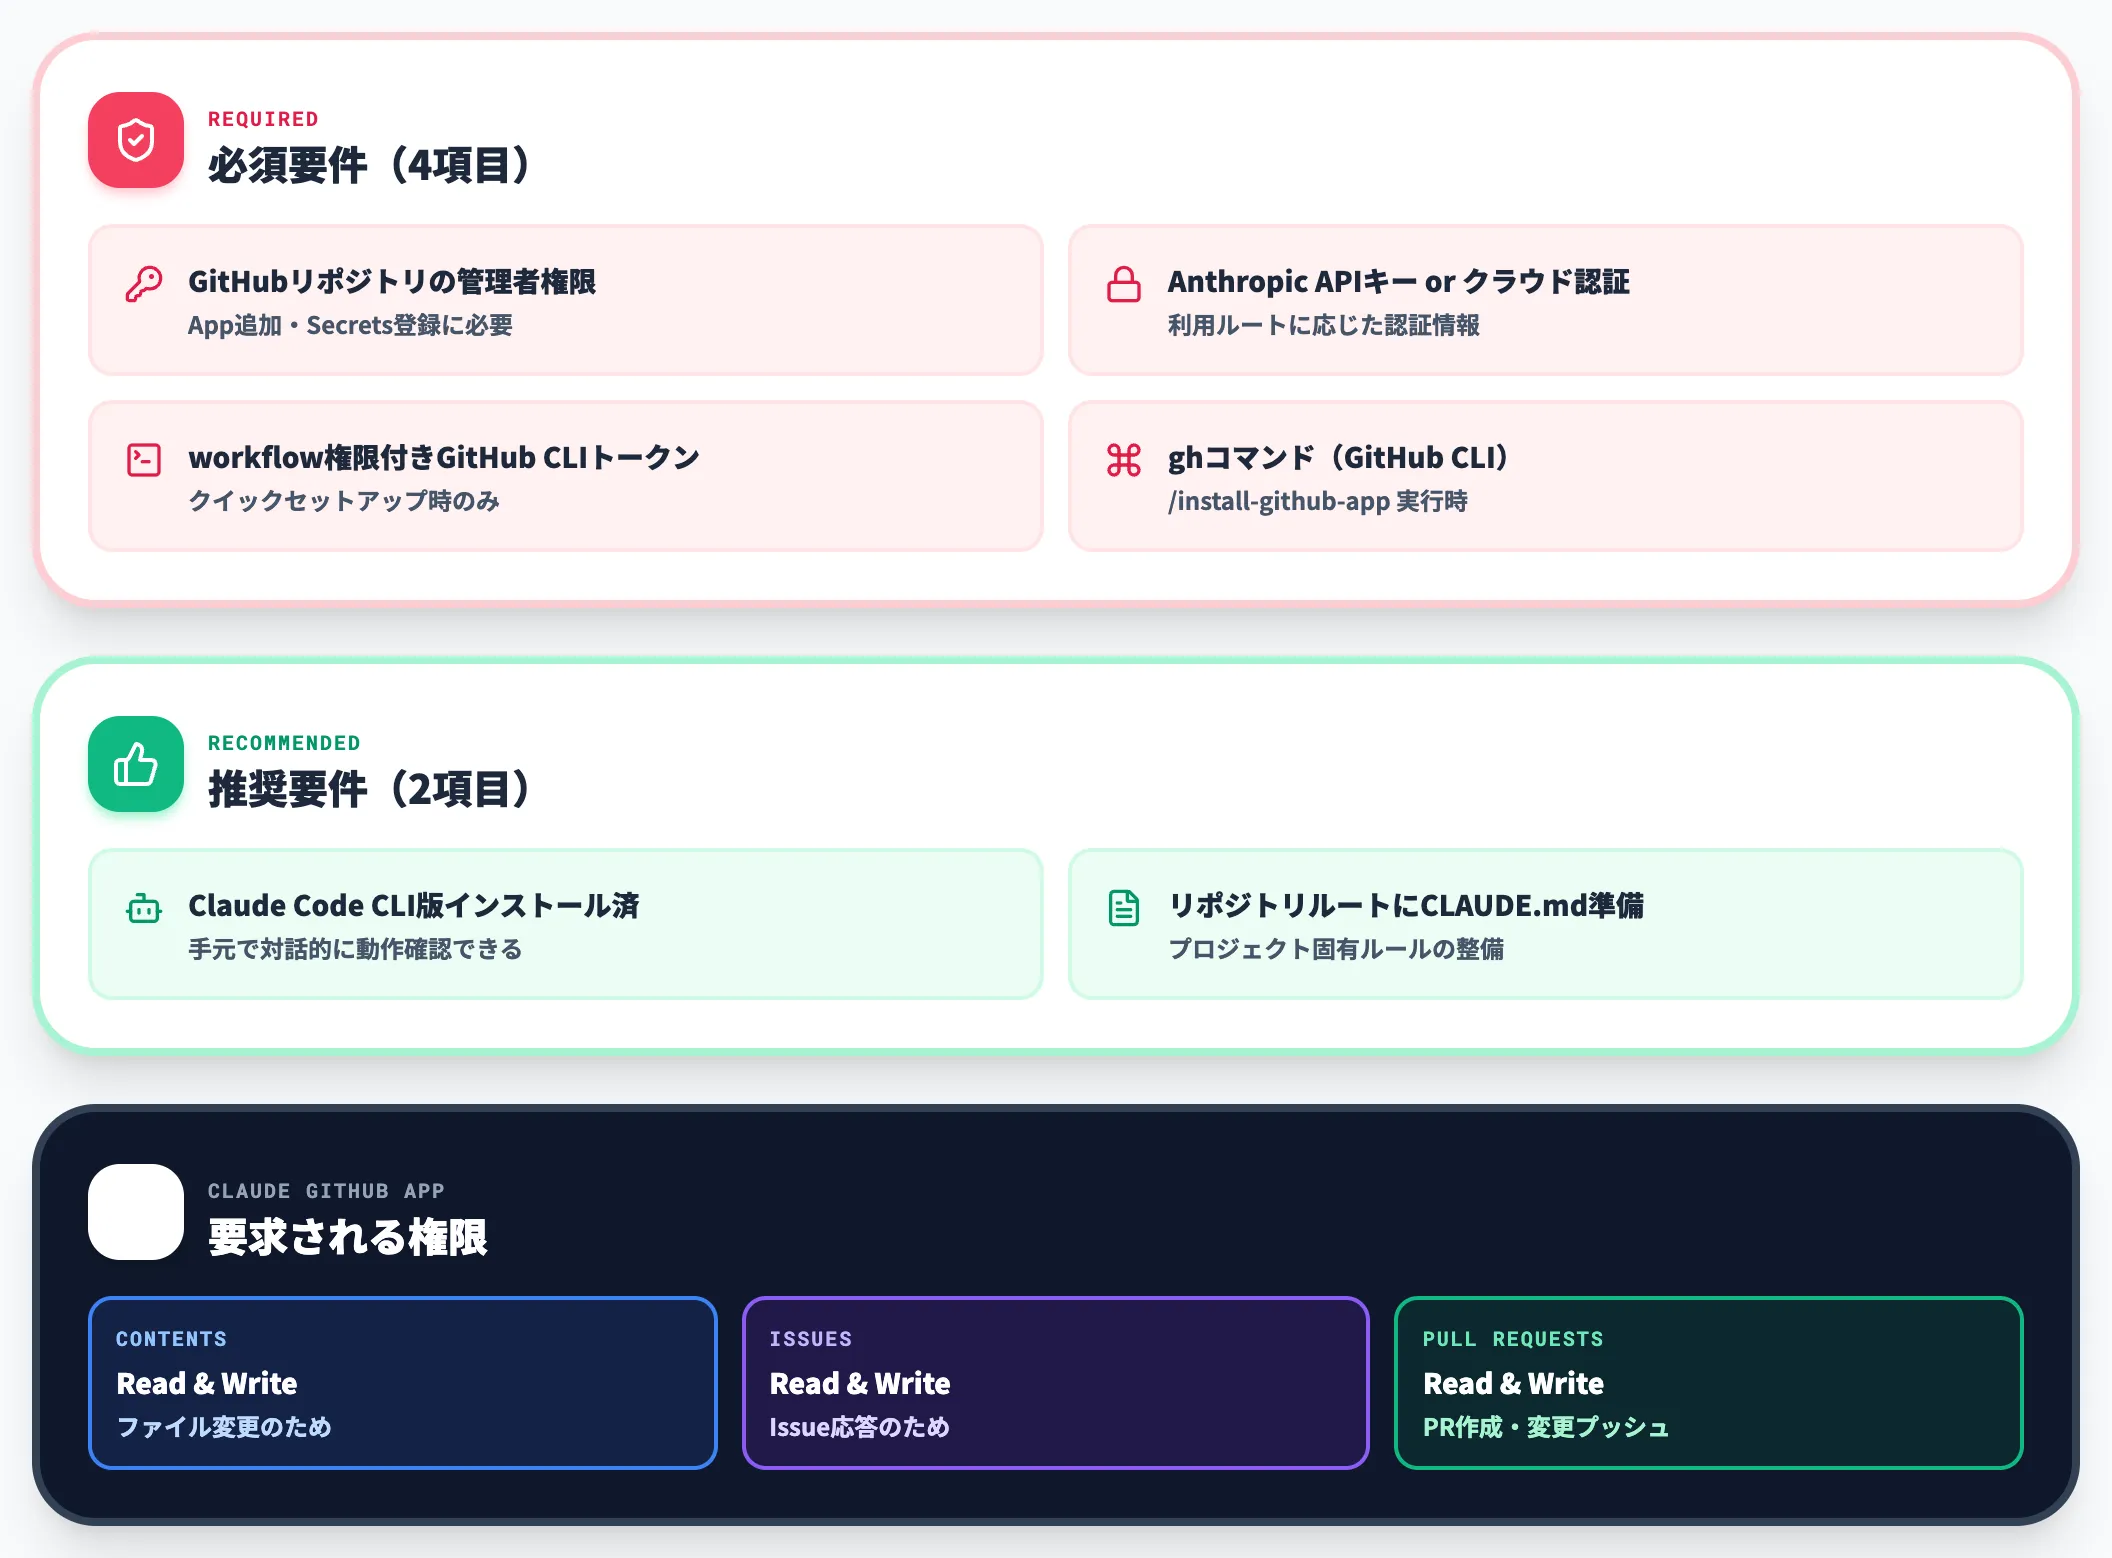This screenshot has height=1558, width=2112.
Task: Click the text 手元で対話的に動作確認できる
Action: 356,949
